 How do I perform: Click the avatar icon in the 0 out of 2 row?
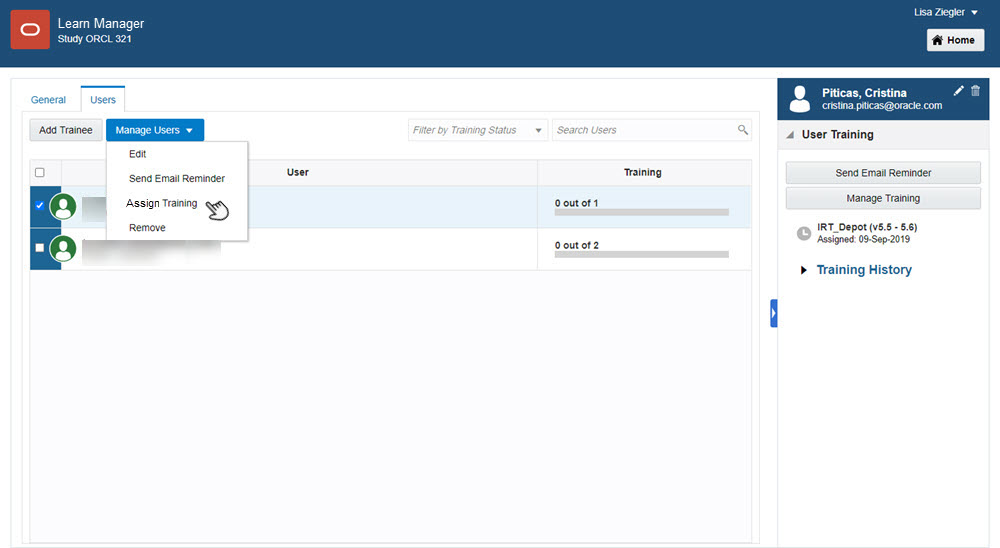pyautogui.click(x=63, y=249)
